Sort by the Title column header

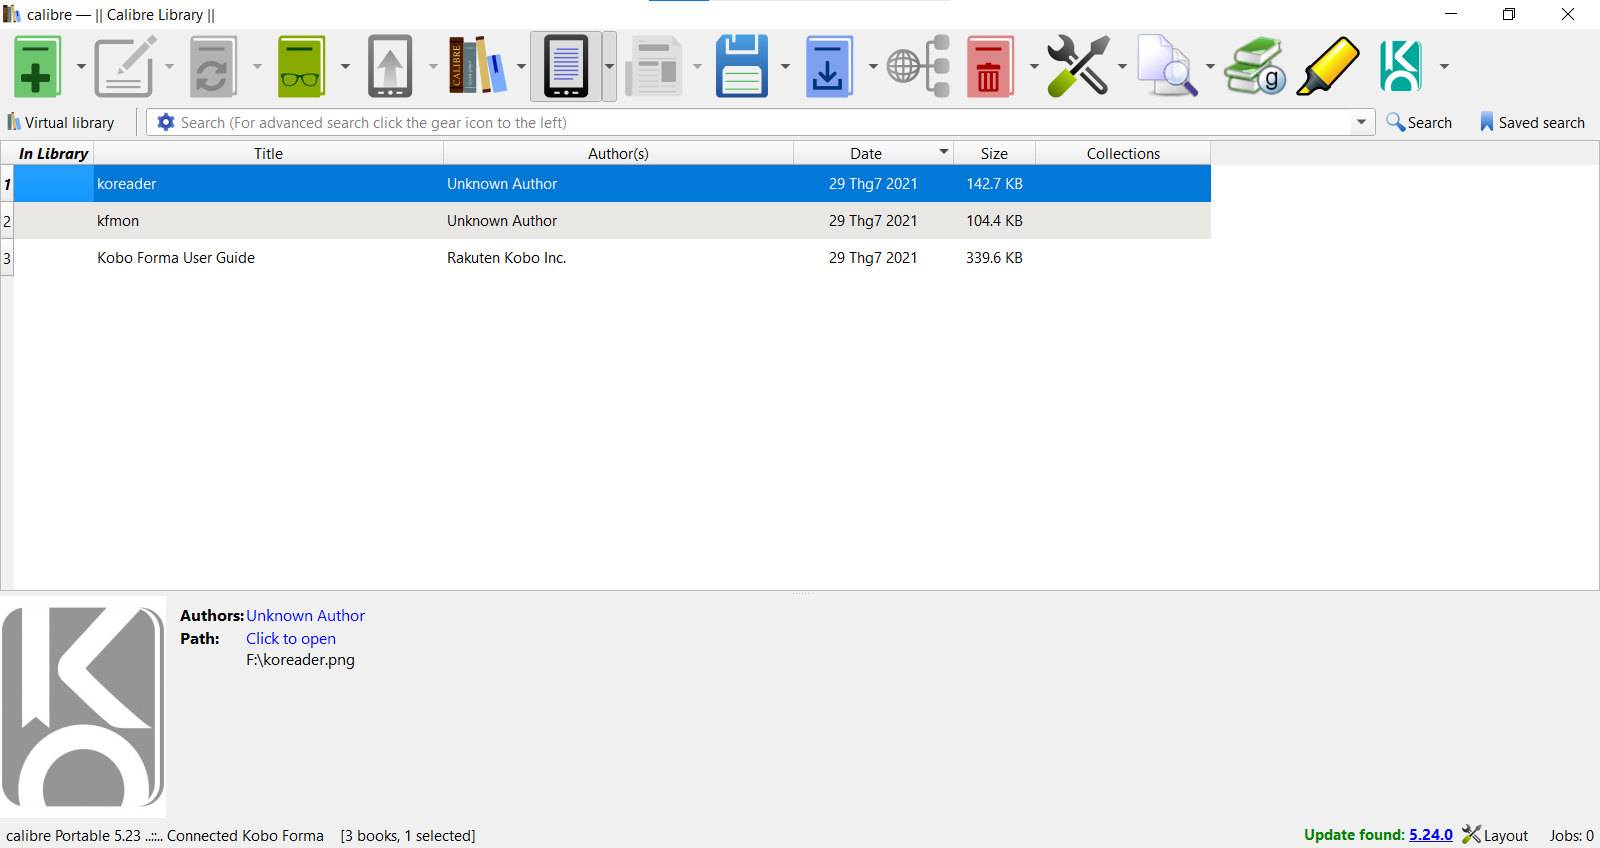point(268,153)
